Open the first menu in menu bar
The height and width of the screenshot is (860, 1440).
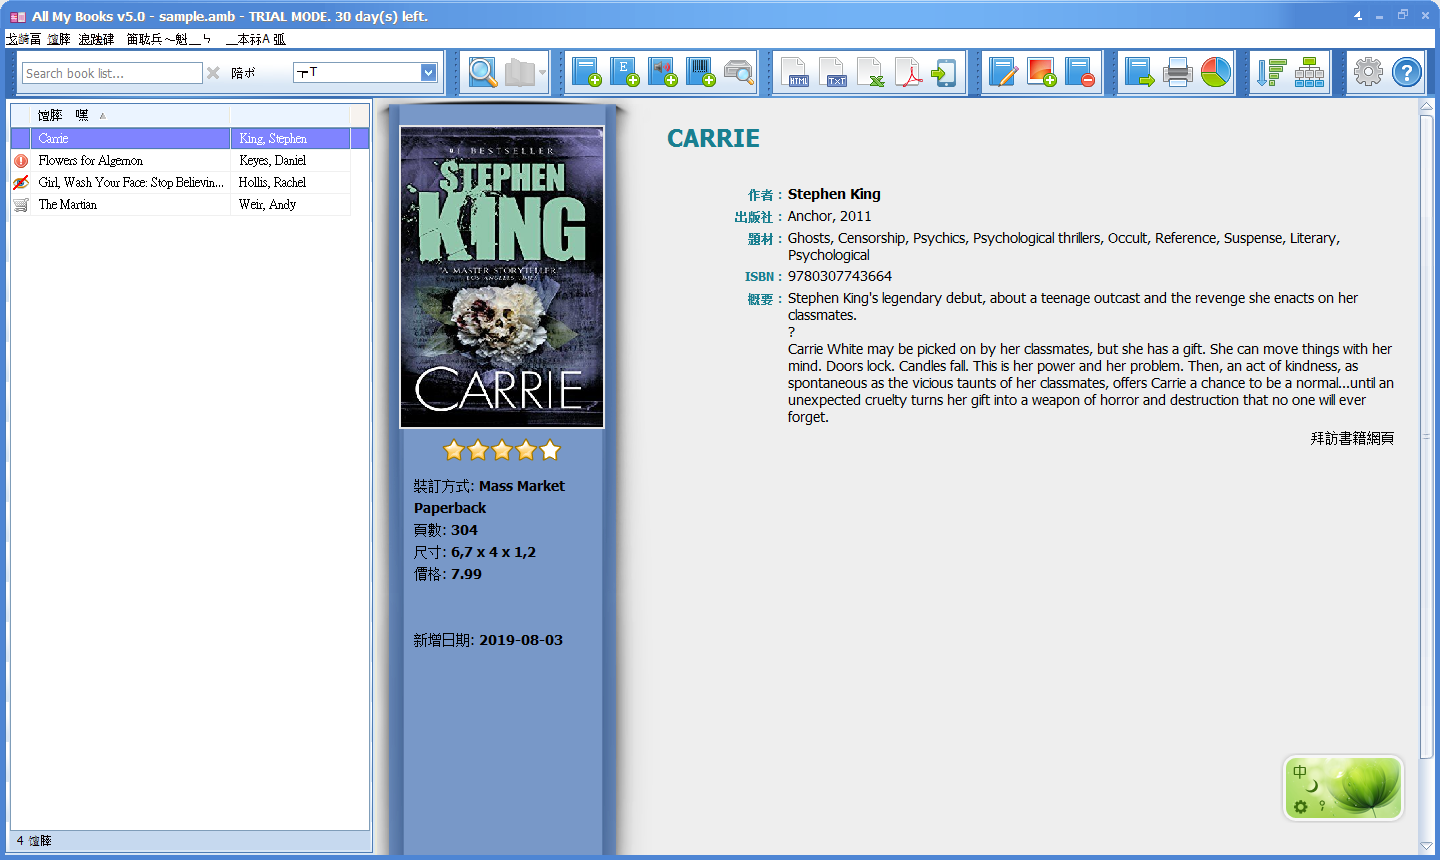24,39
